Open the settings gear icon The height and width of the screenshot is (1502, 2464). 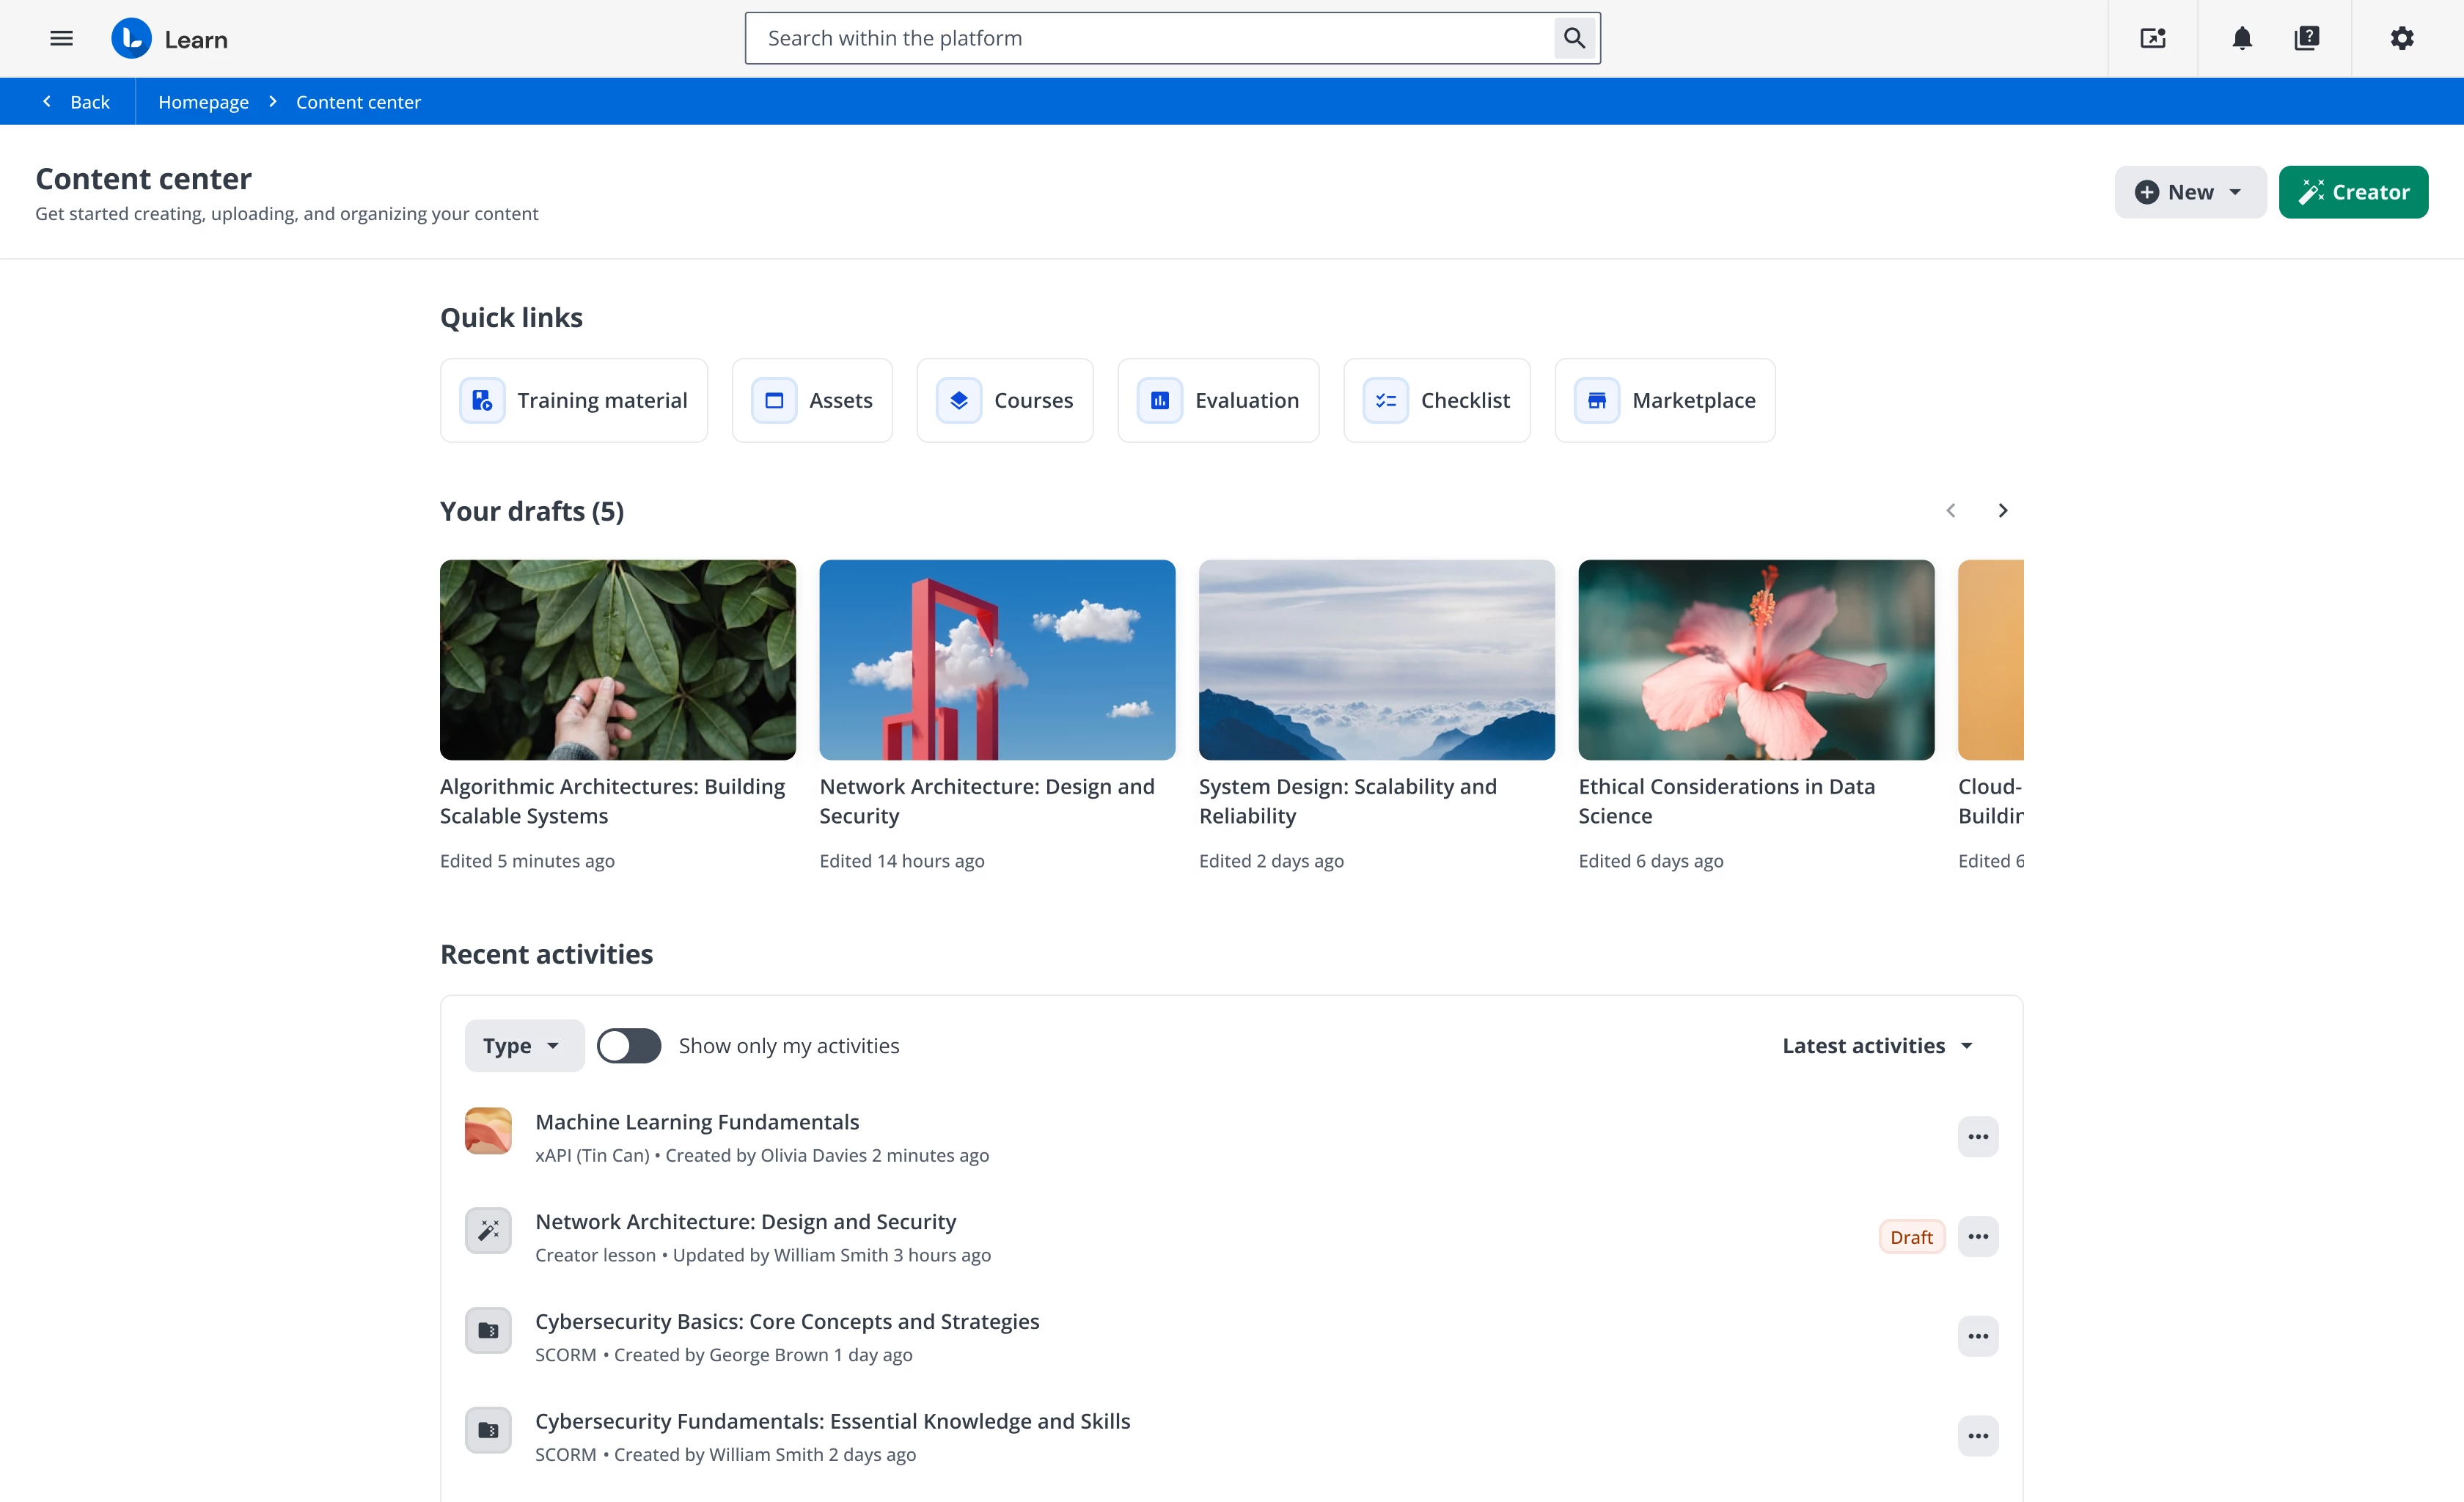(2402, 39)
